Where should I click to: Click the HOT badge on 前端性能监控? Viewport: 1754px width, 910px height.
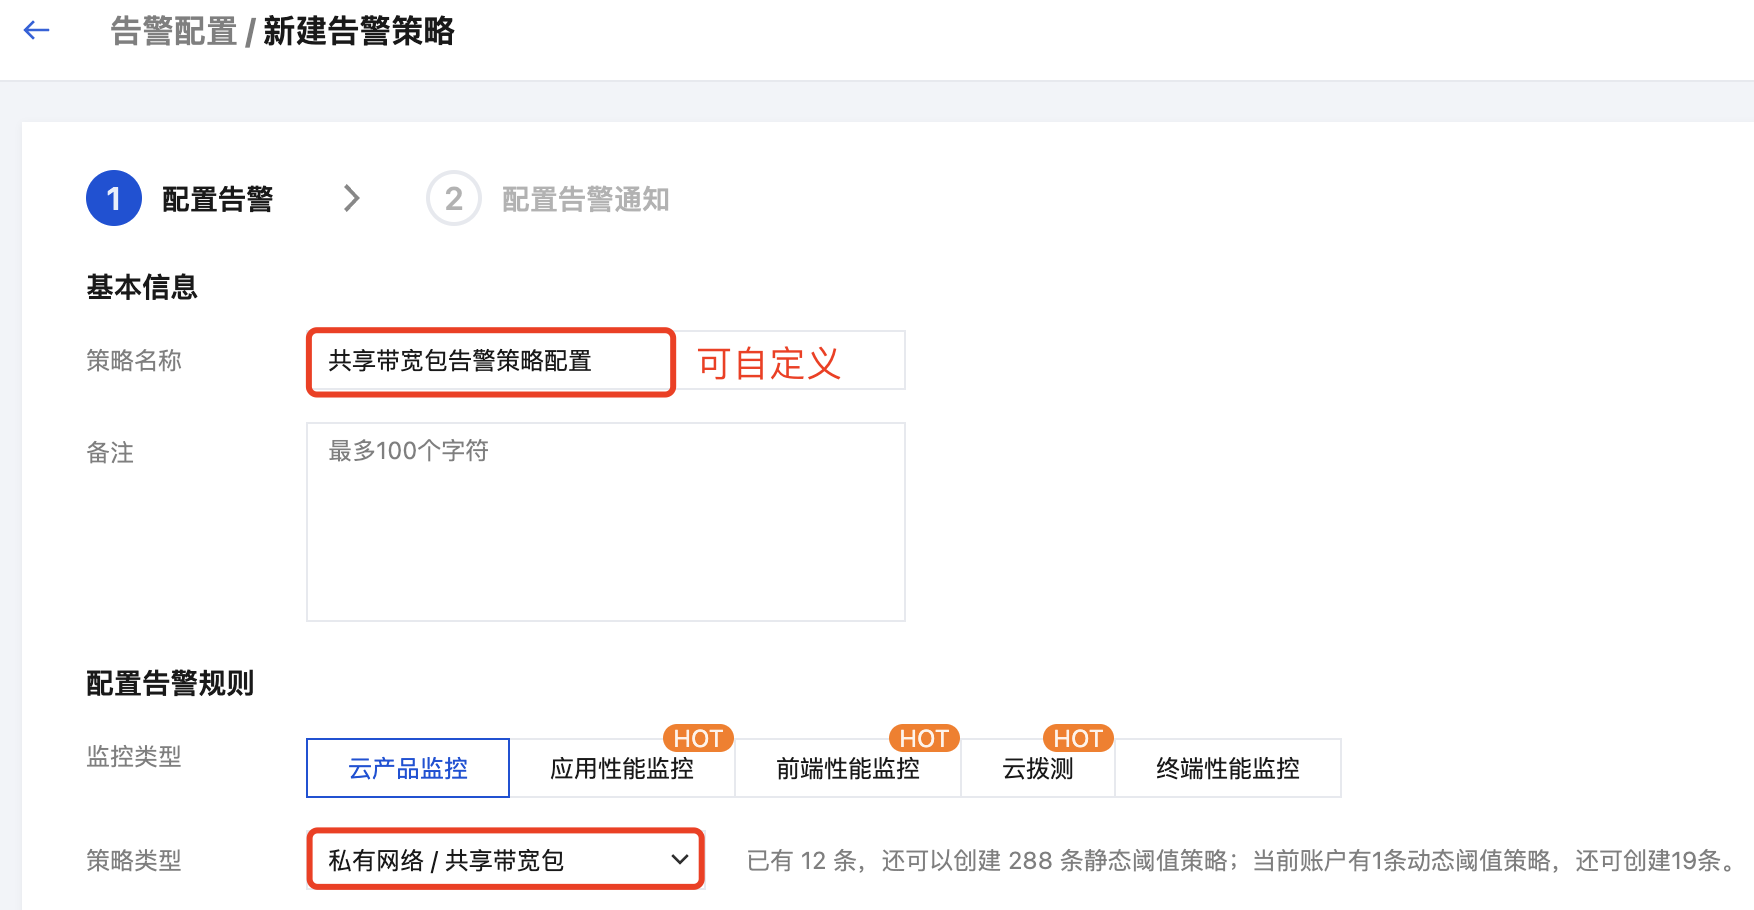(x=924, y=738)
